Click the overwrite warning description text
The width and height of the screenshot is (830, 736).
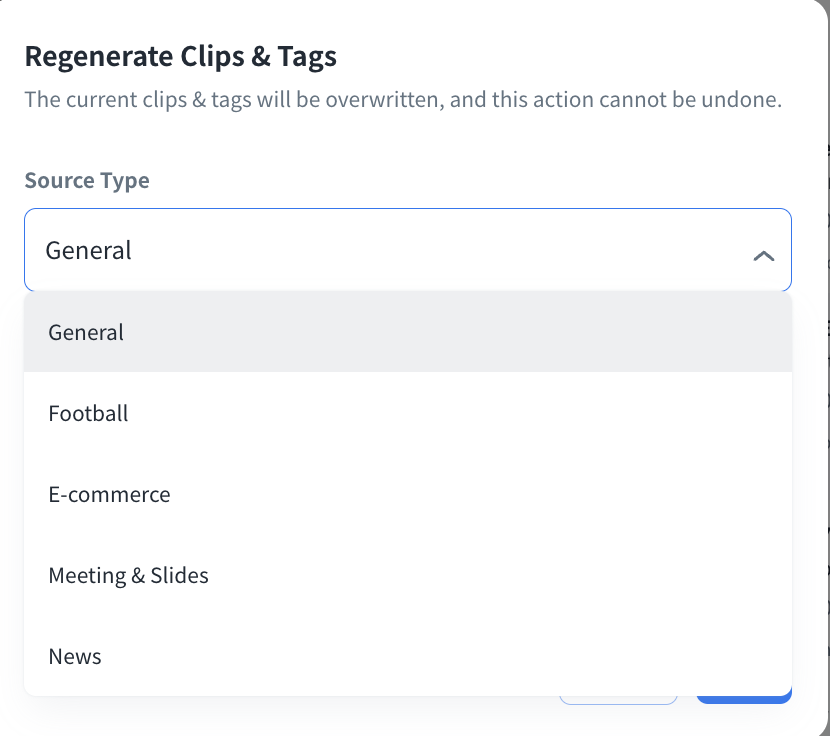402,100
